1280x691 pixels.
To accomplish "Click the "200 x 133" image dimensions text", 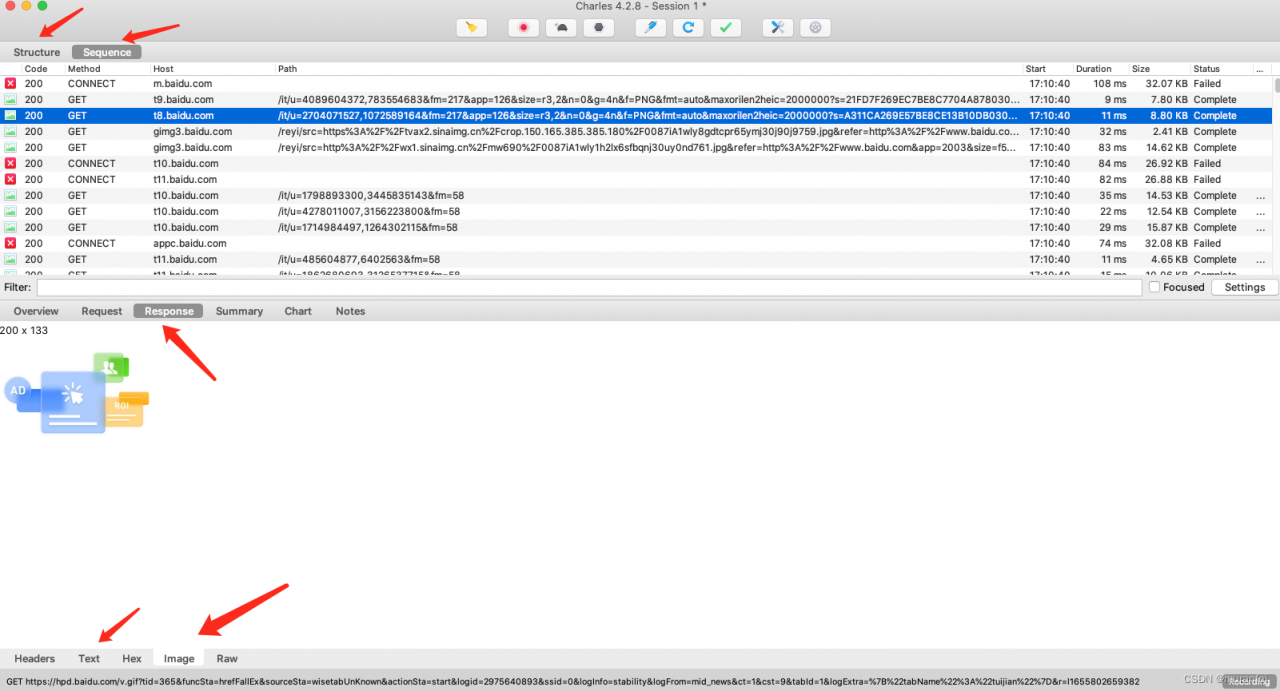I will pyautogui.click(x=24, y=330).
